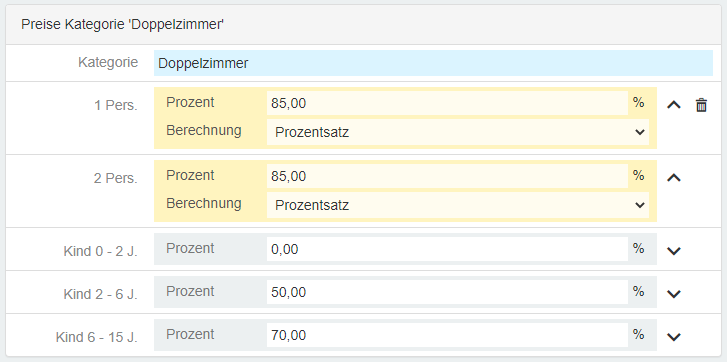Delete the 1 Pers. price row
Screen dimensions: 727x362
(701, 105)
